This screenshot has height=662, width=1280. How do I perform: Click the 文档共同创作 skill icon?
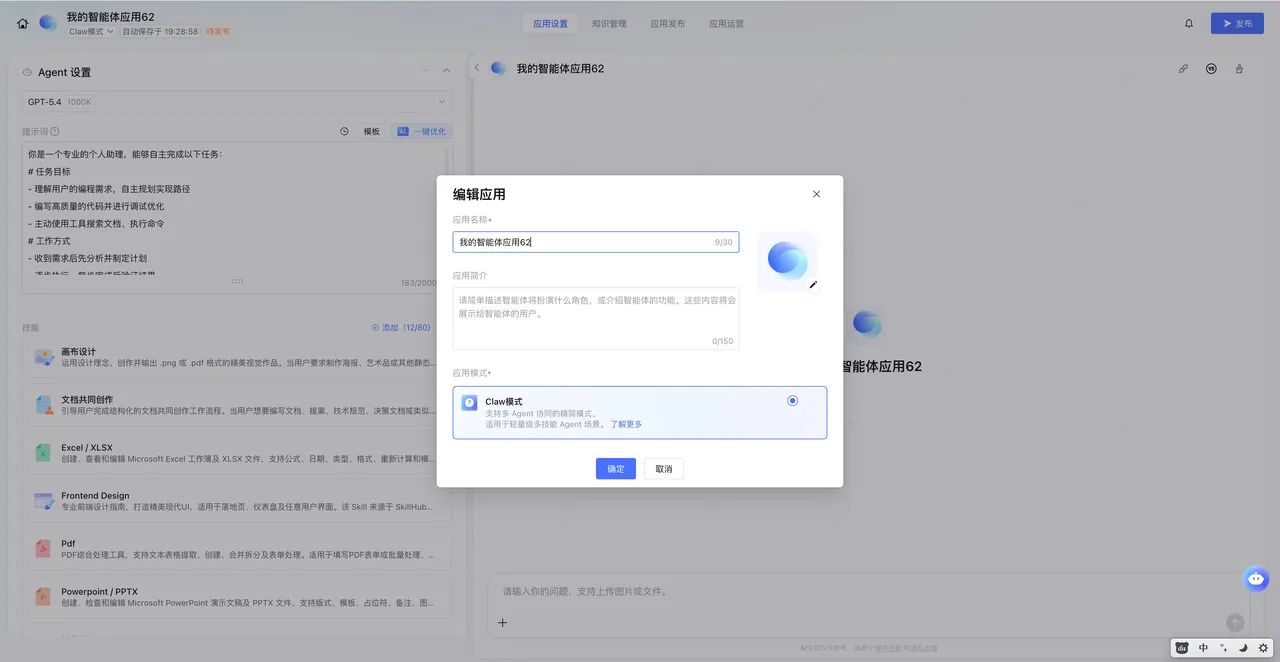[x=44, y=405]
